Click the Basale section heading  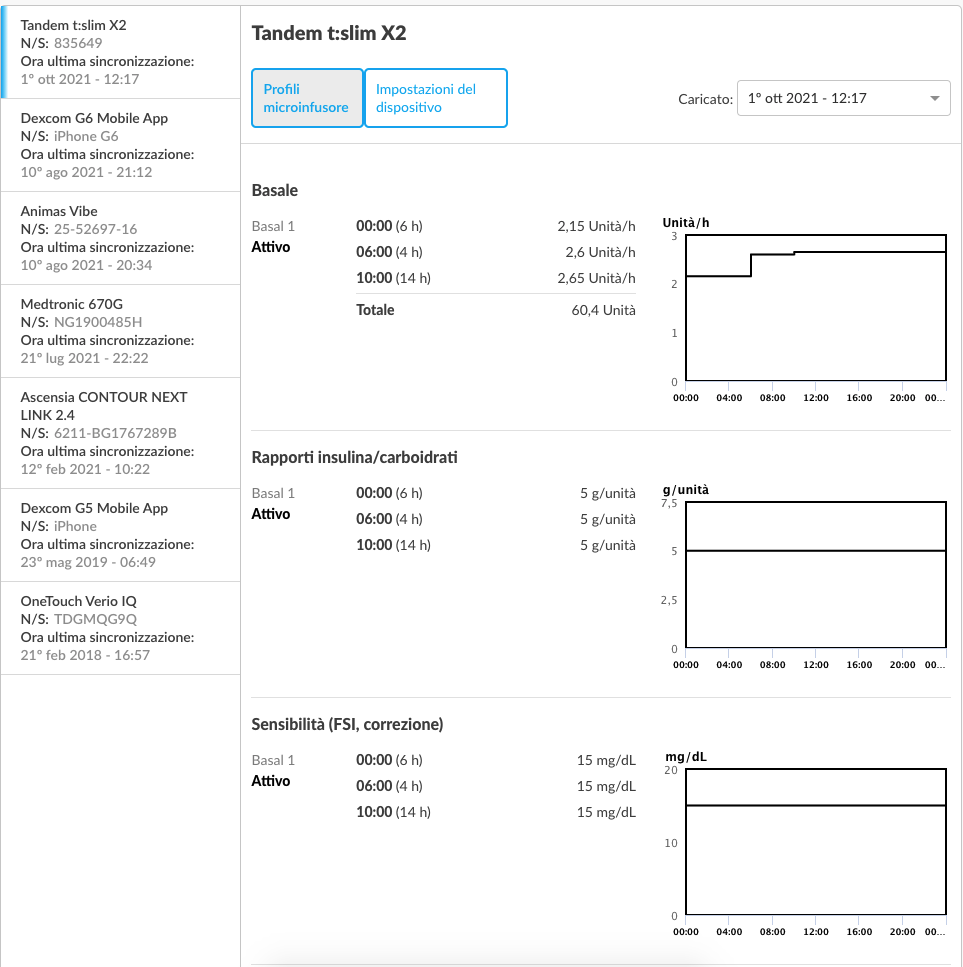[274, 190]
